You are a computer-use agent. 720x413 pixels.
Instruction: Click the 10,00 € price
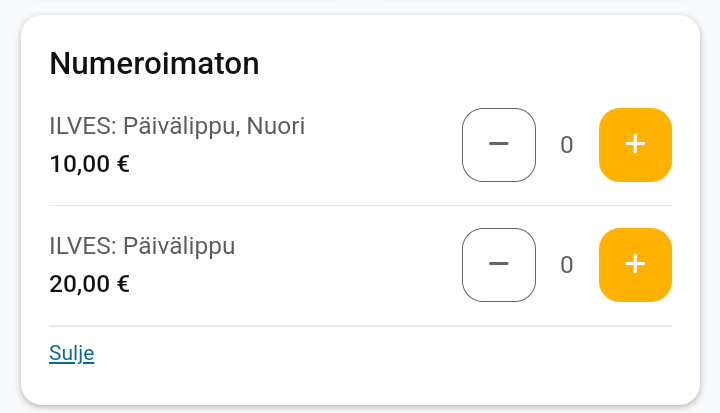89,164
